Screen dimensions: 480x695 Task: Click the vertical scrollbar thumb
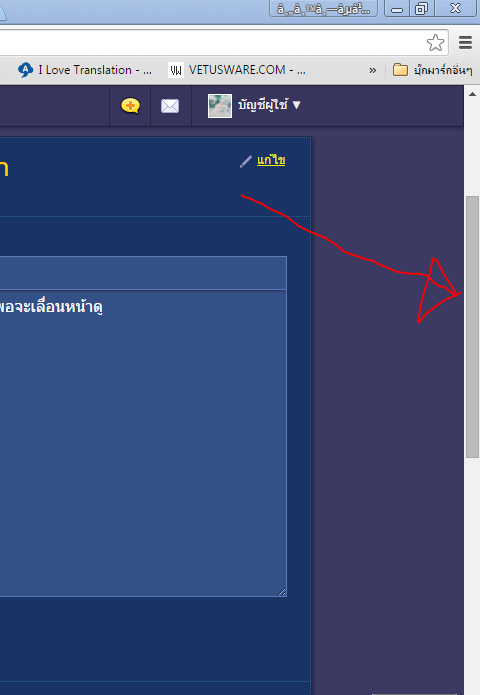[x=472, y=327]
